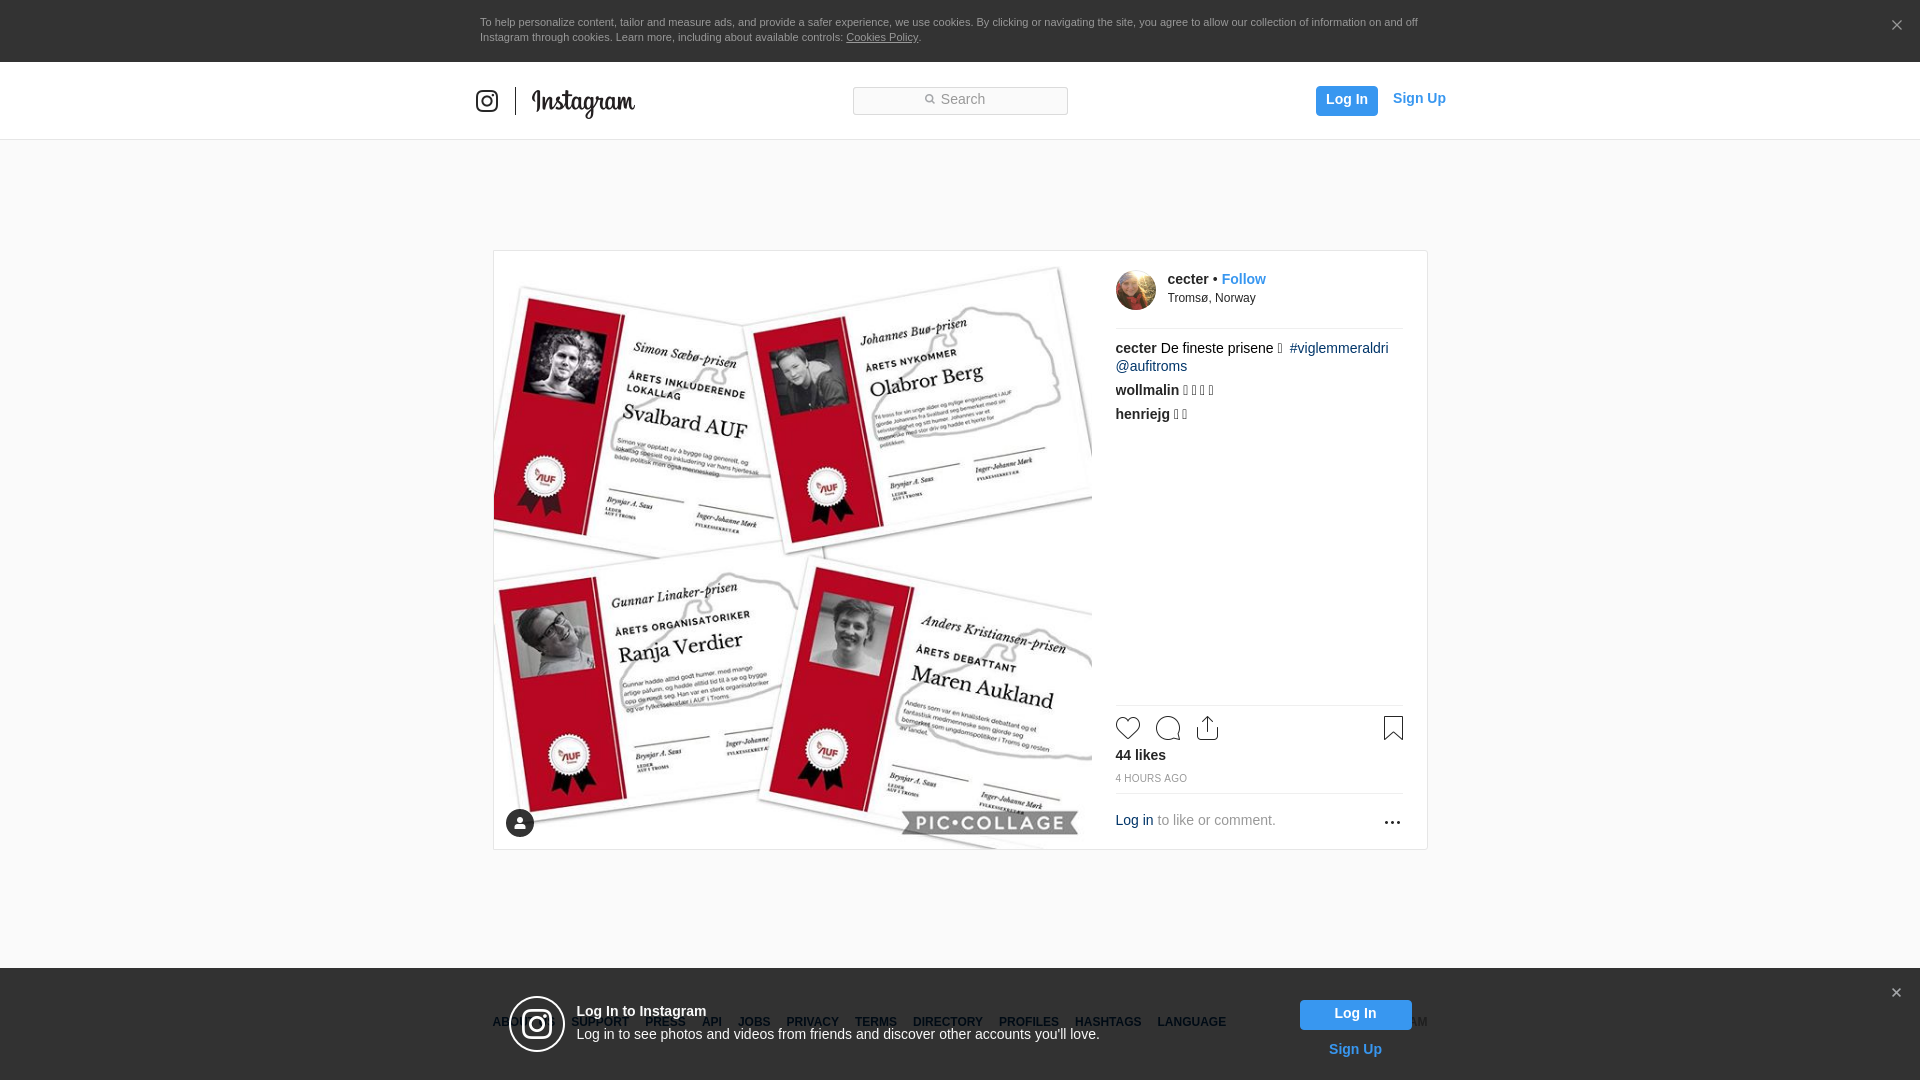Close the Log In to Instagram banner

(1896, 993)
